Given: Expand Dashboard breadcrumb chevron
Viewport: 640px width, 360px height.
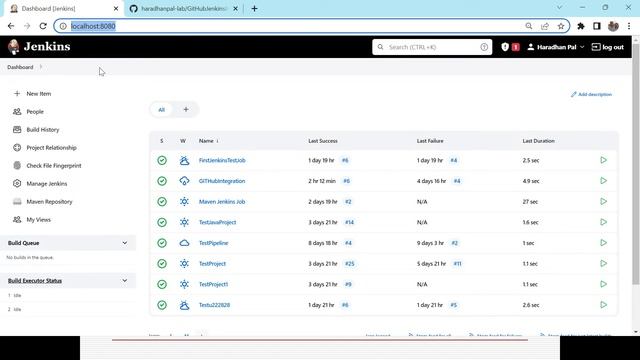Looking at the screenshot, I should click(41, 67).
